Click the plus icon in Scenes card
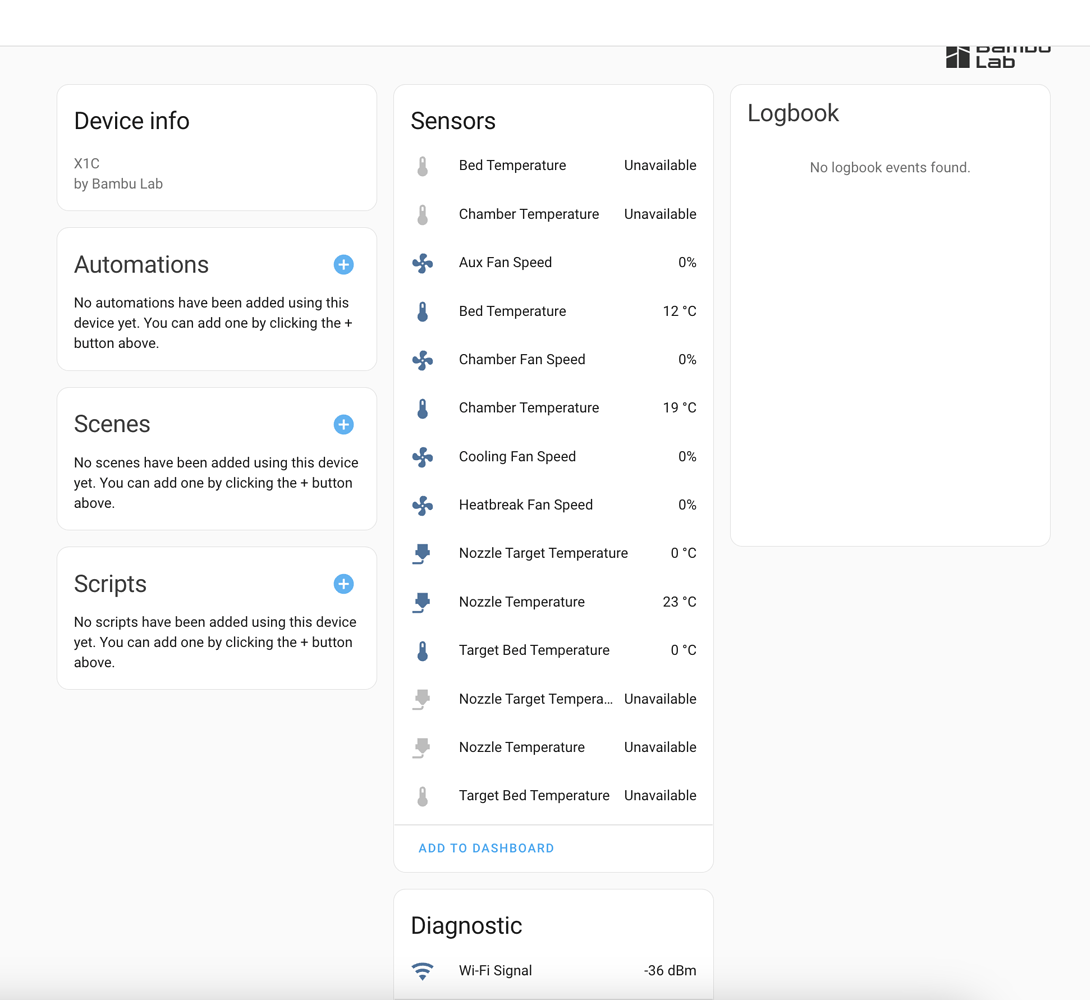 click(x=343, y=425)
